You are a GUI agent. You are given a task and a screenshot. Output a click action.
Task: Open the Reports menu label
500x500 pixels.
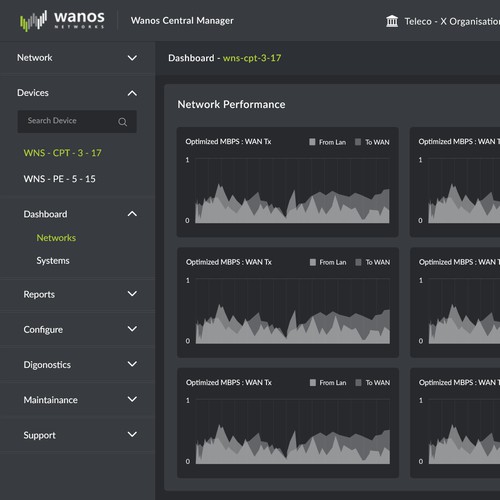(x=39, y=294)
